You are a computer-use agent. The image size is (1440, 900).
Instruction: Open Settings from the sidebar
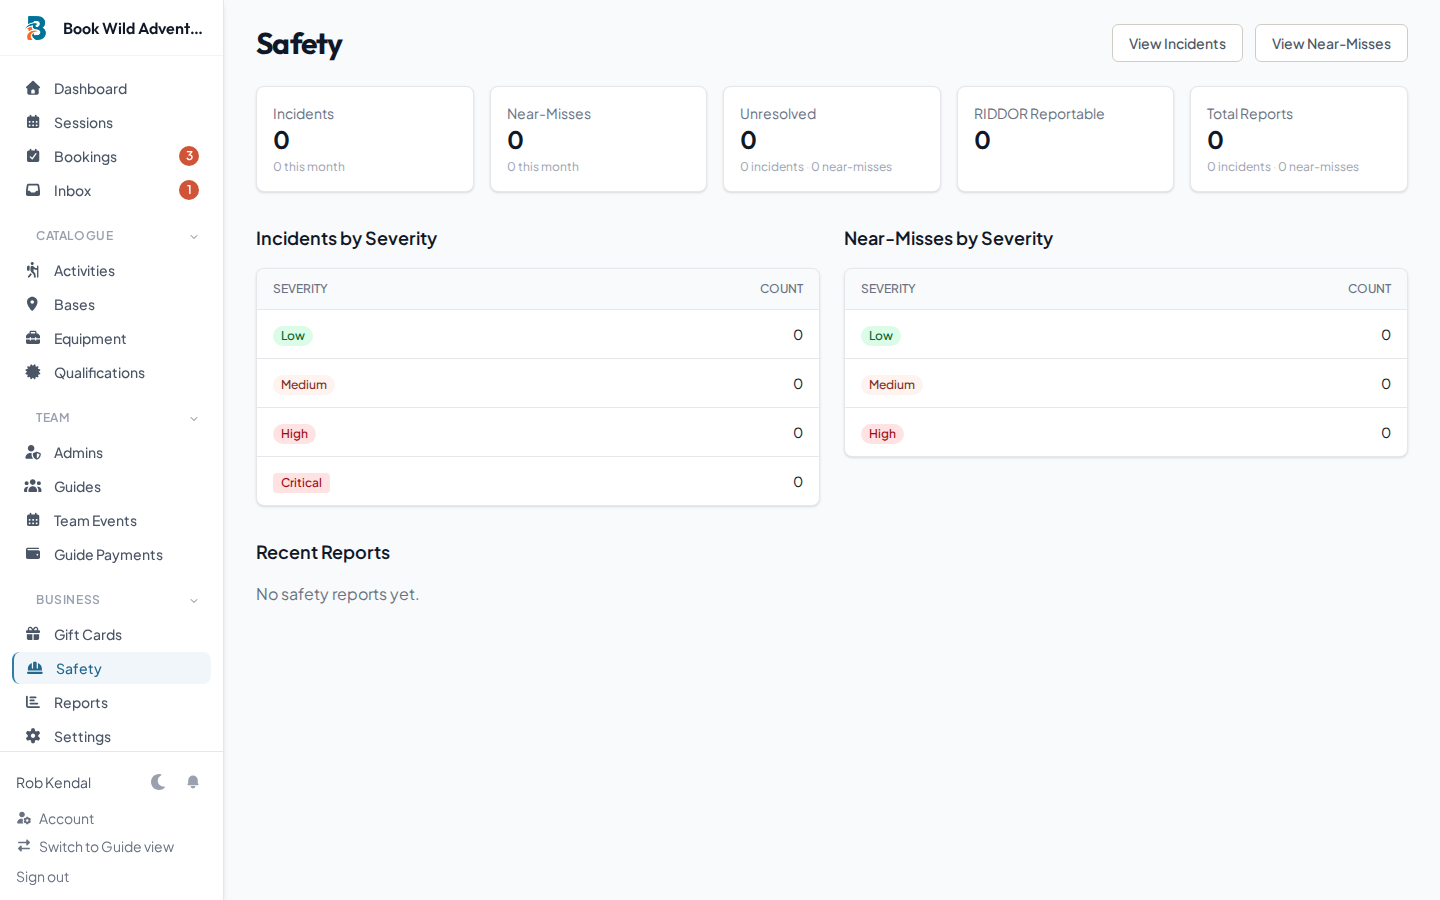[82, 736]
